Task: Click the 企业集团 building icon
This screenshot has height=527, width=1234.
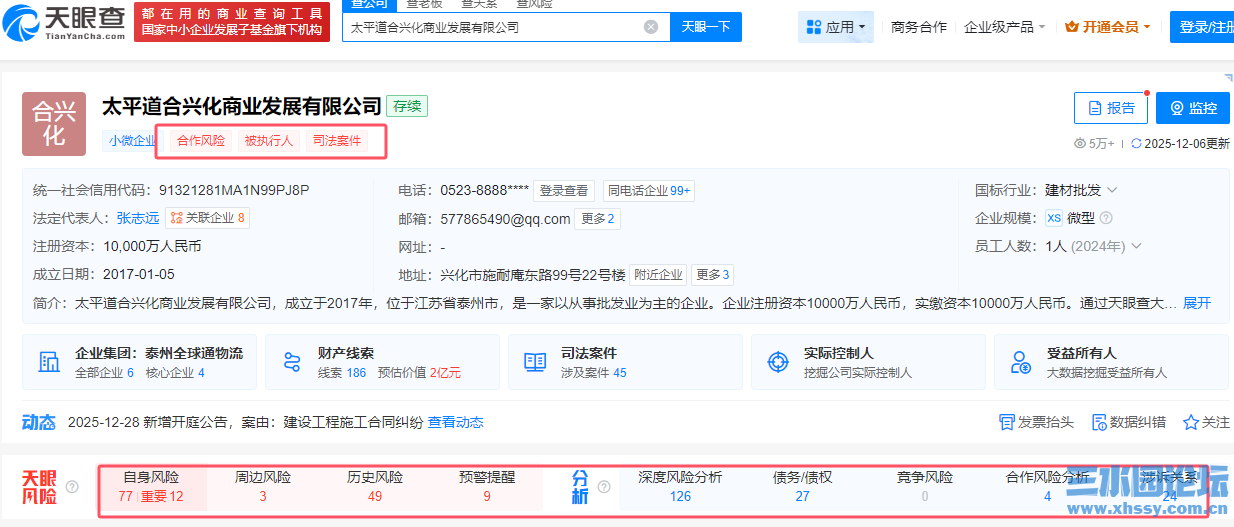Action: click(x=49, y=362)
